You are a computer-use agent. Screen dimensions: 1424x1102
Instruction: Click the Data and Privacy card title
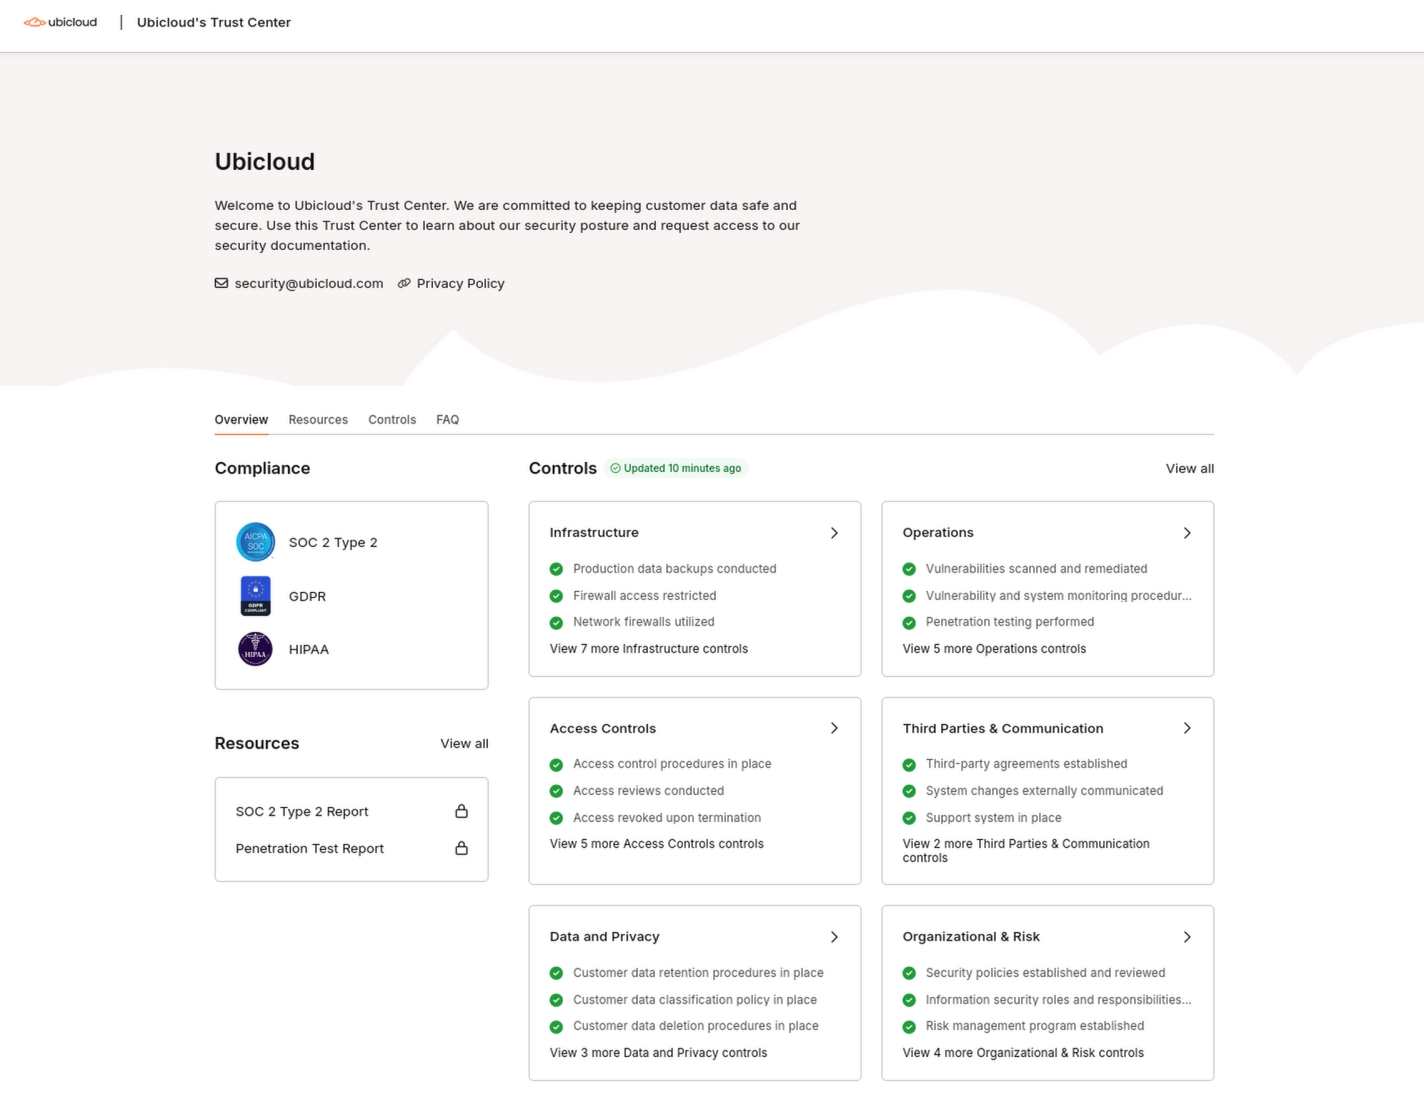click(x=605, y=937)
